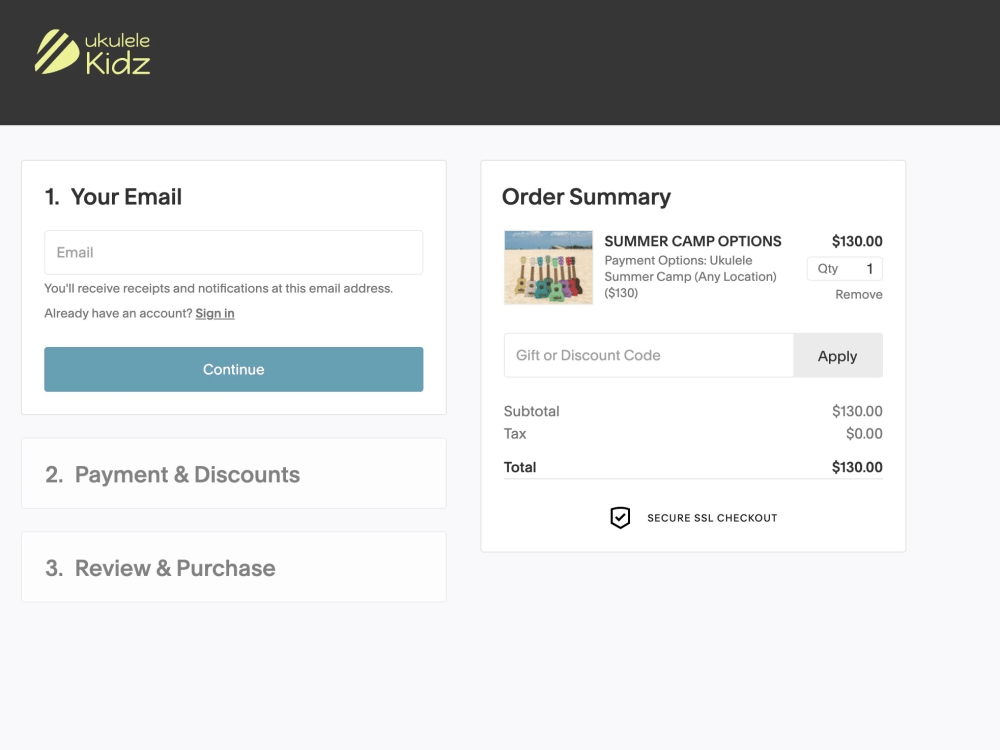Remove the Summer Camp Options item
The image size is (1000, 750).
pos(858,295)
